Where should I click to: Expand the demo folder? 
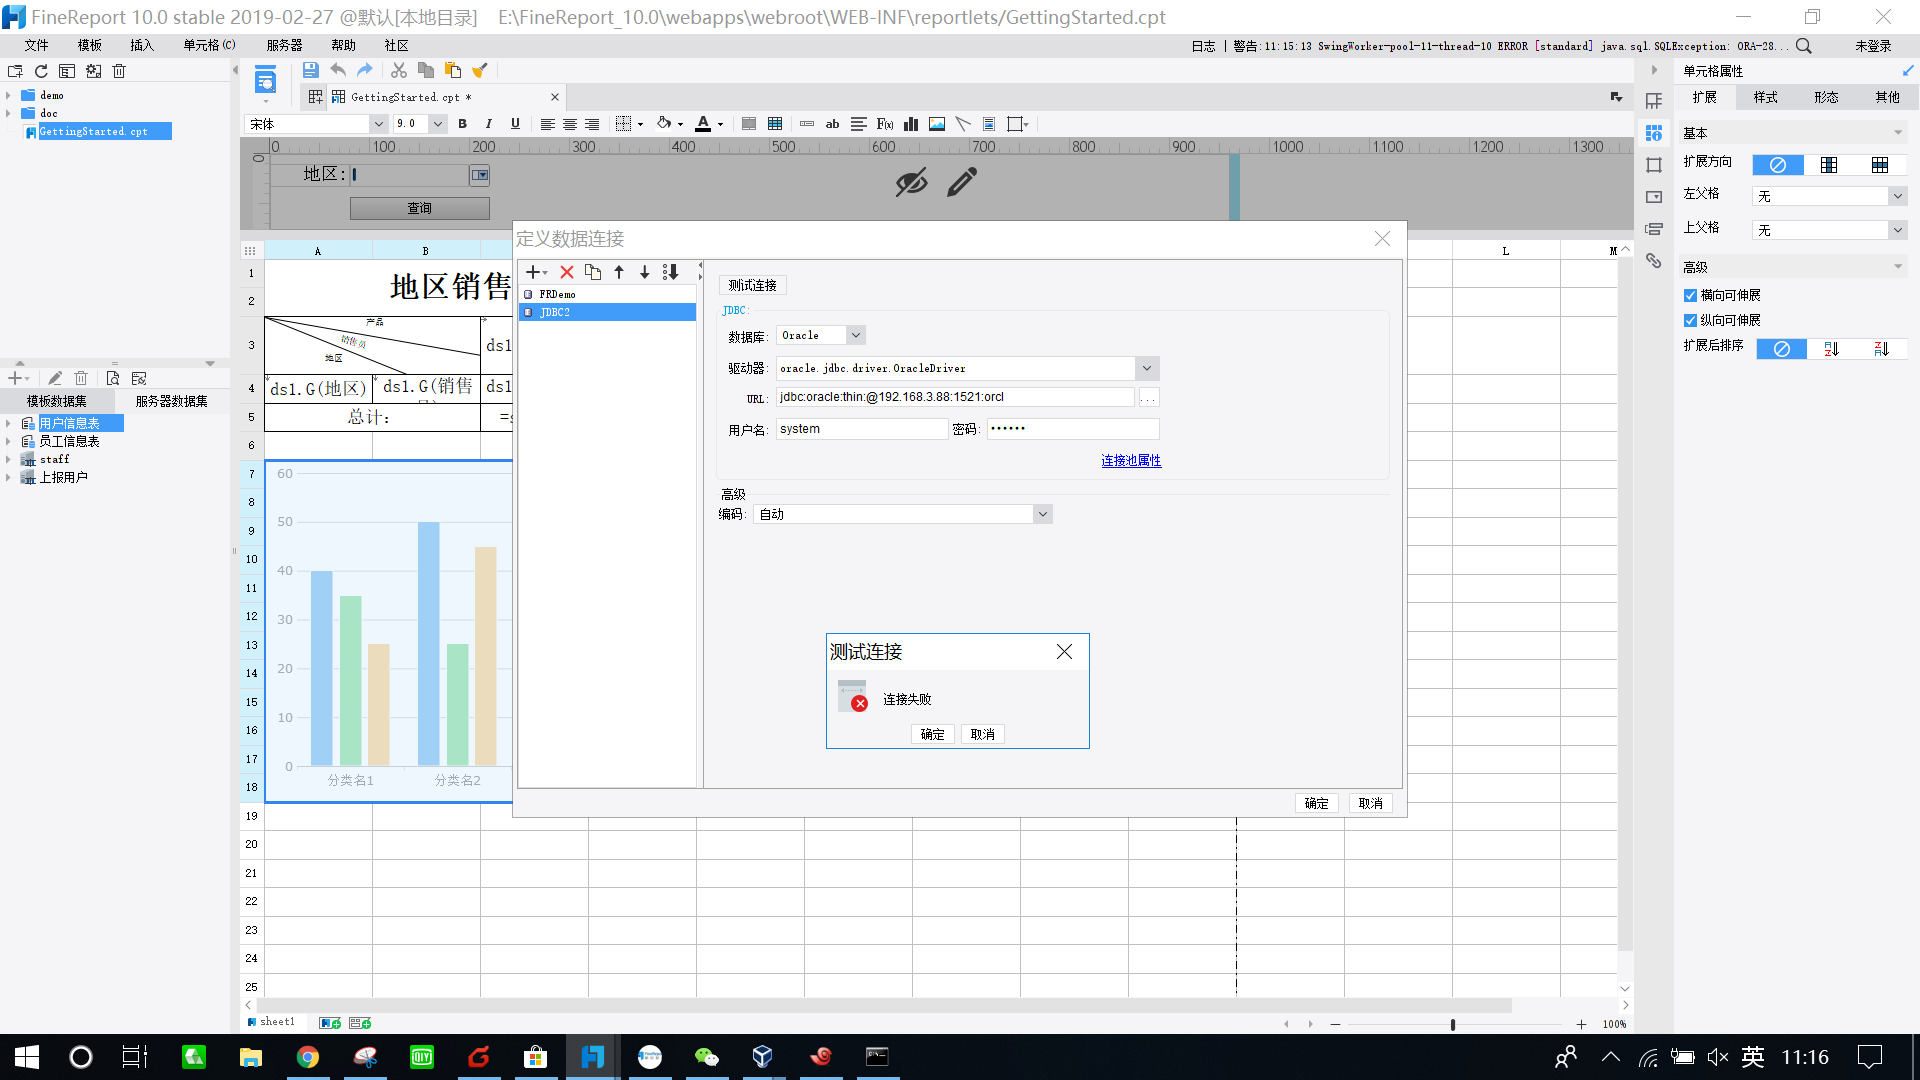pos(8,96)
